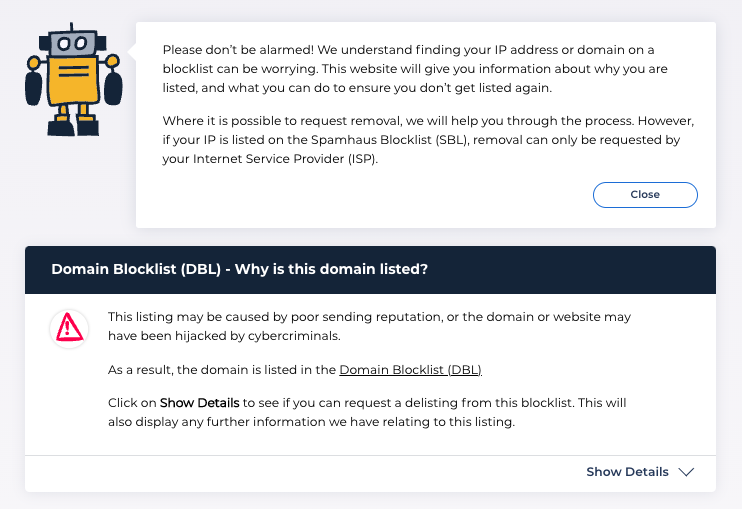
Task: Click the red warning triangle icon
Action: pyautogui.click(x=69, y=326)
